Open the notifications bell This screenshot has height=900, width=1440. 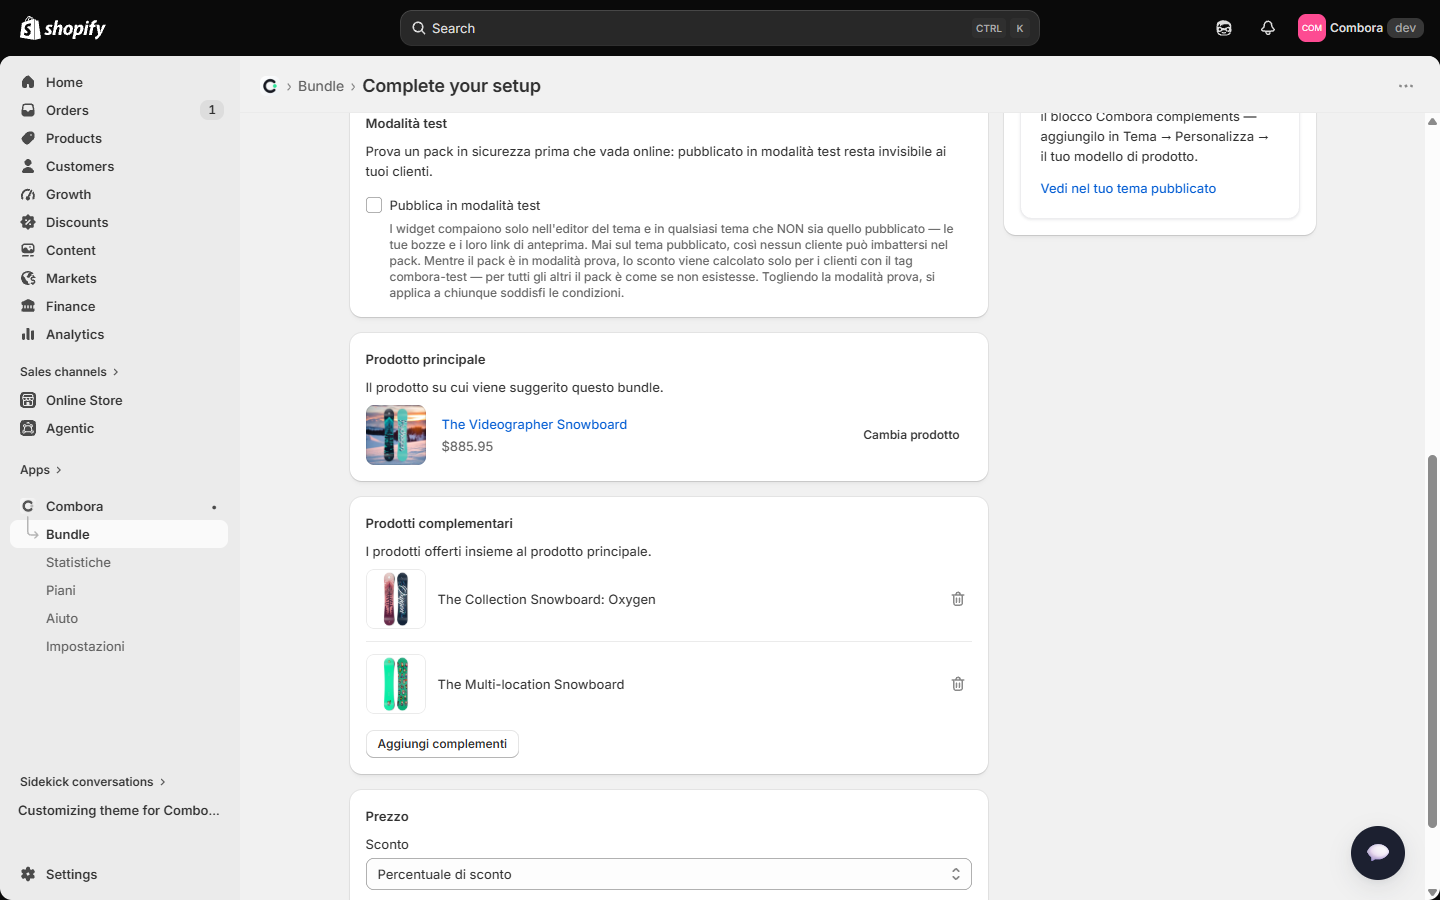coord(1268,28)
